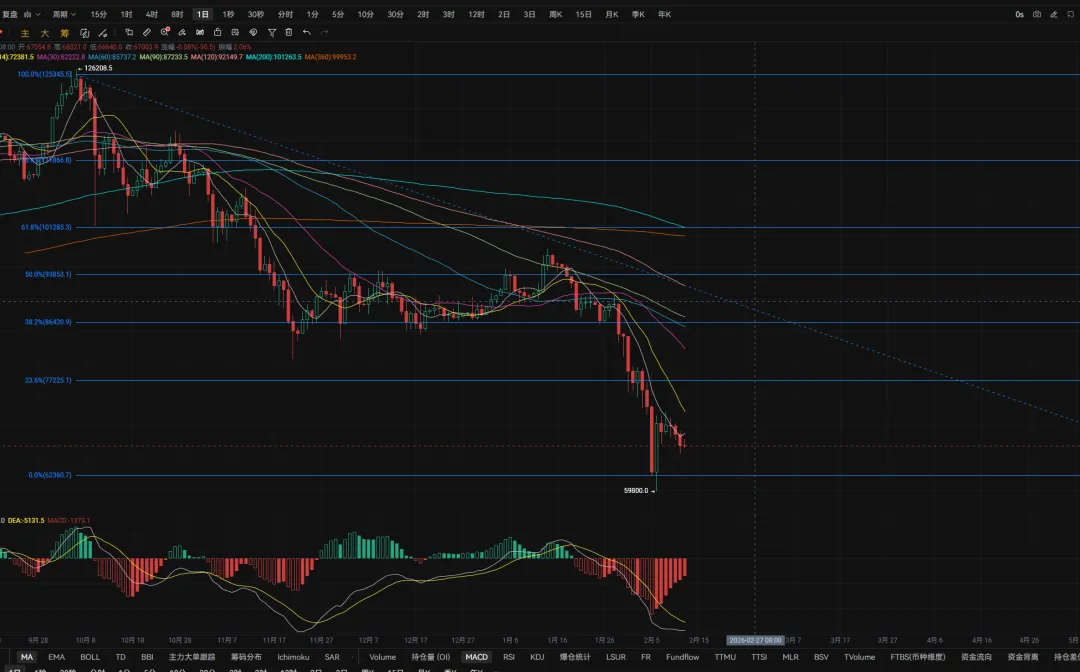The image size is (1080, 672).
Task: Click the 61.8% Fibonacci retracement line label
Action: pos(46,227)
